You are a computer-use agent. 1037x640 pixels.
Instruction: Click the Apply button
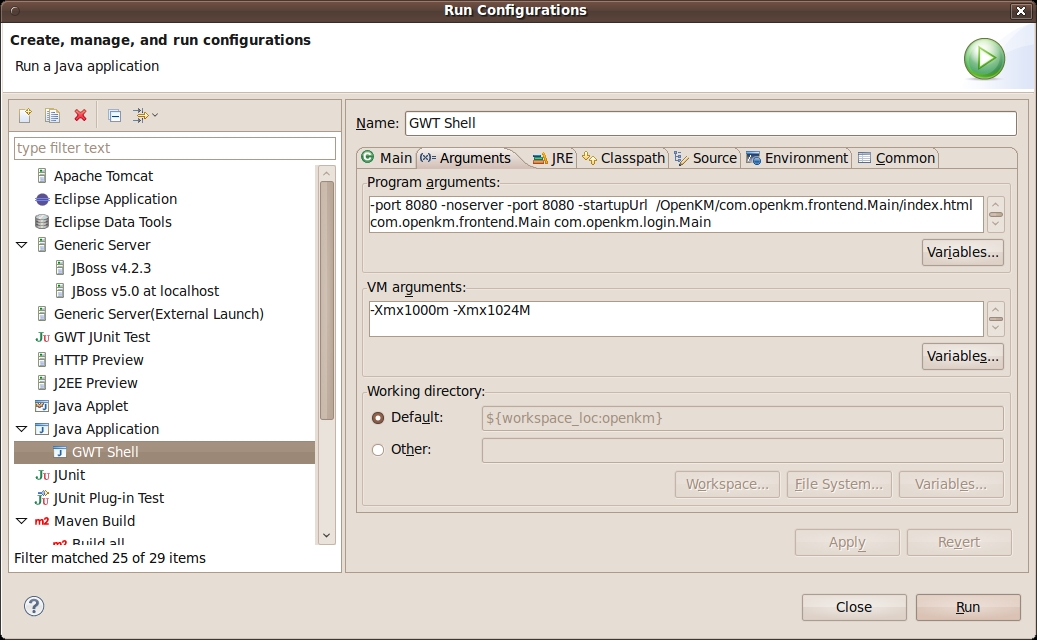coord(847,542)
